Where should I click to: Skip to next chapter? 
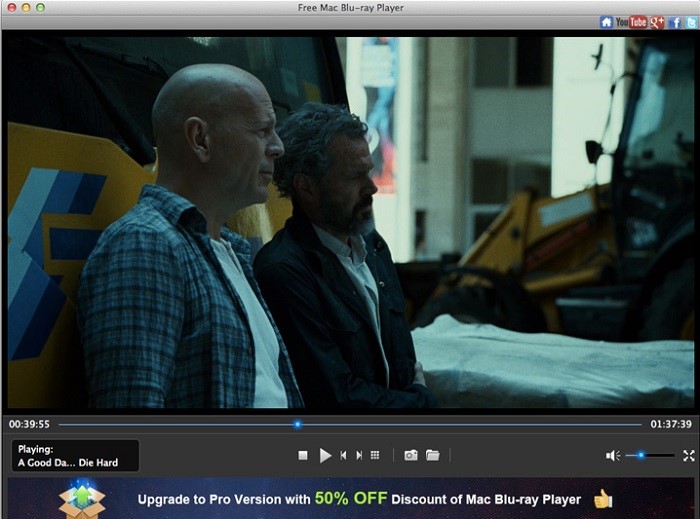click(359, 455)
